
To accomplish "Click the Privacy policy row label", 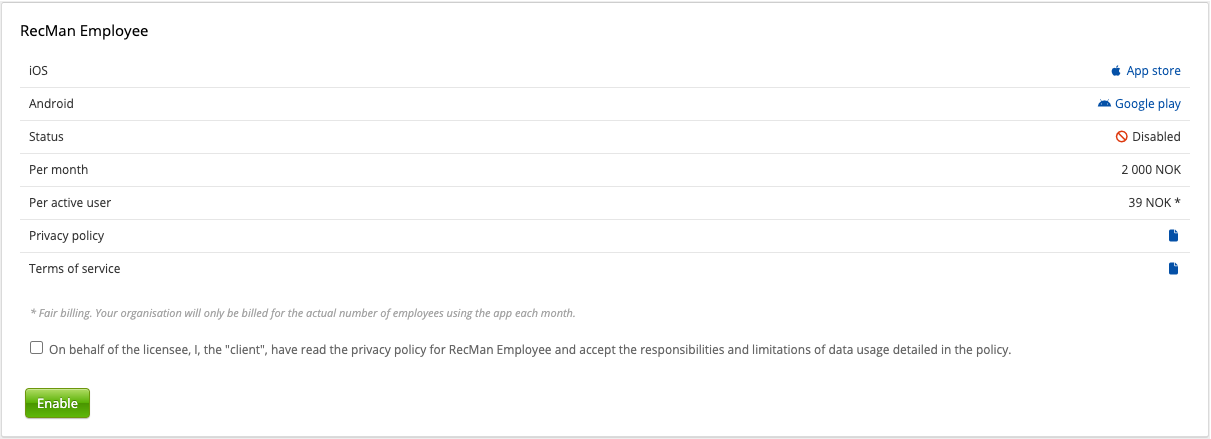I will (x=67, y=236).
